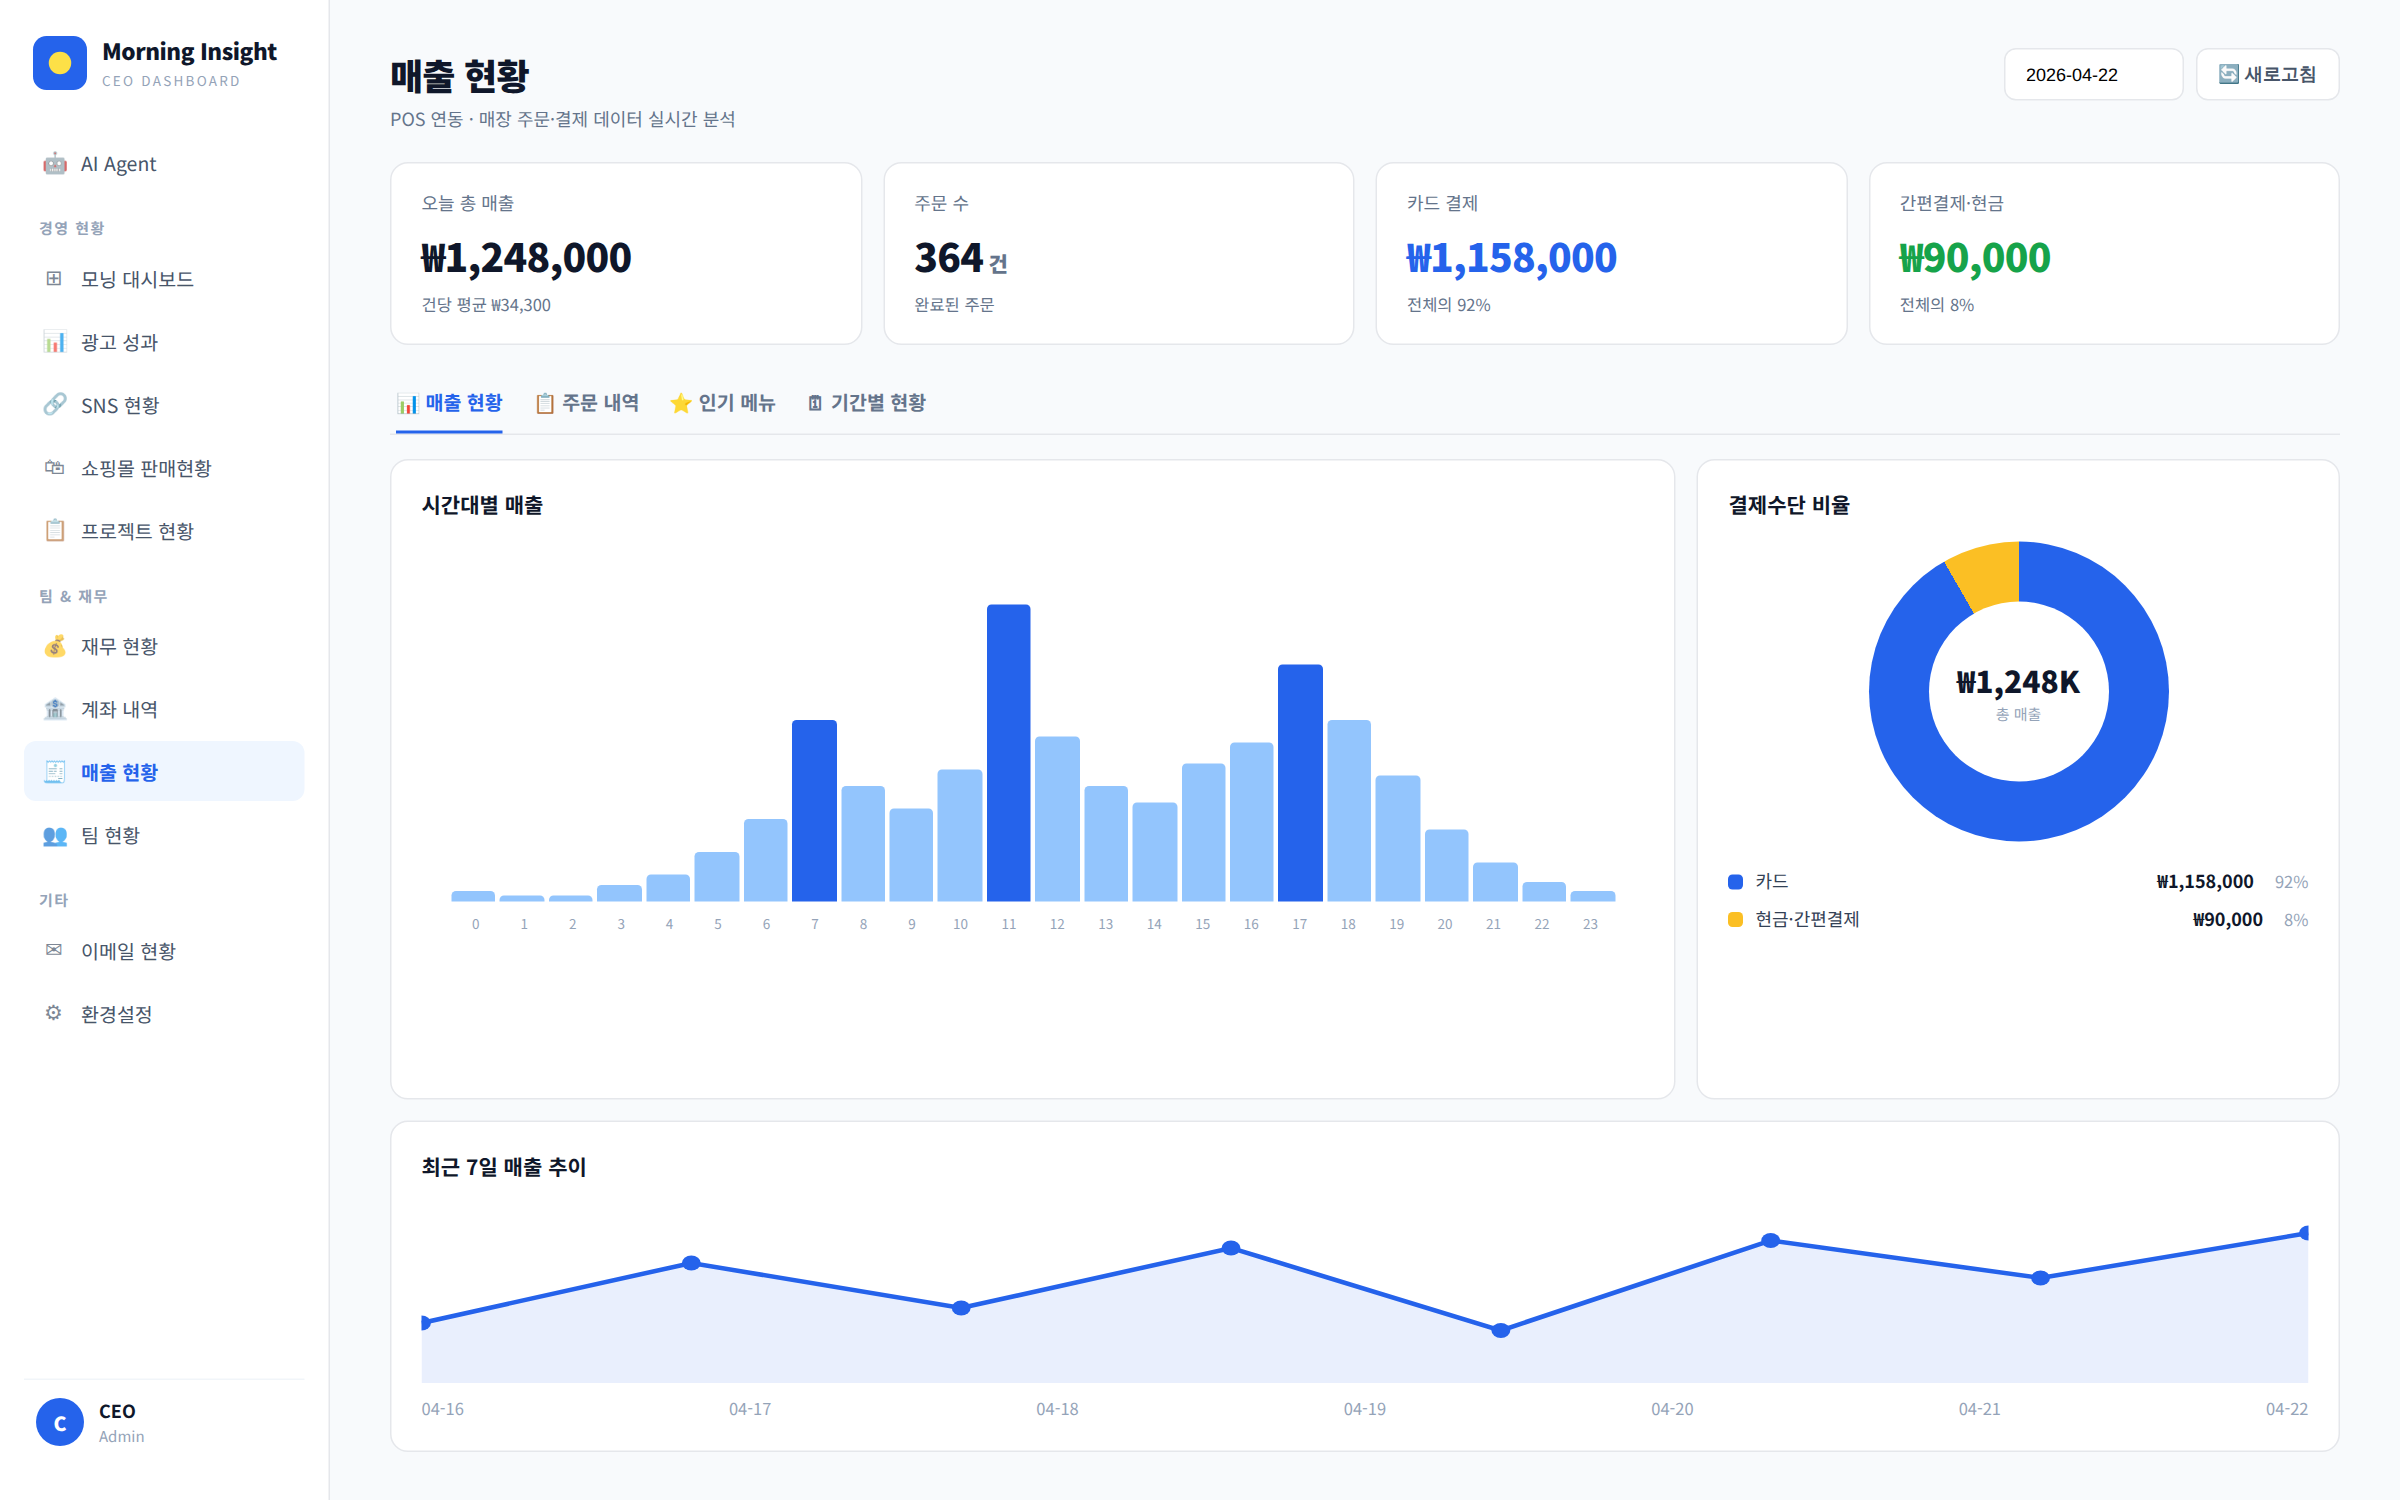Open 광고 성과 bar chart icon

(55, 342)
